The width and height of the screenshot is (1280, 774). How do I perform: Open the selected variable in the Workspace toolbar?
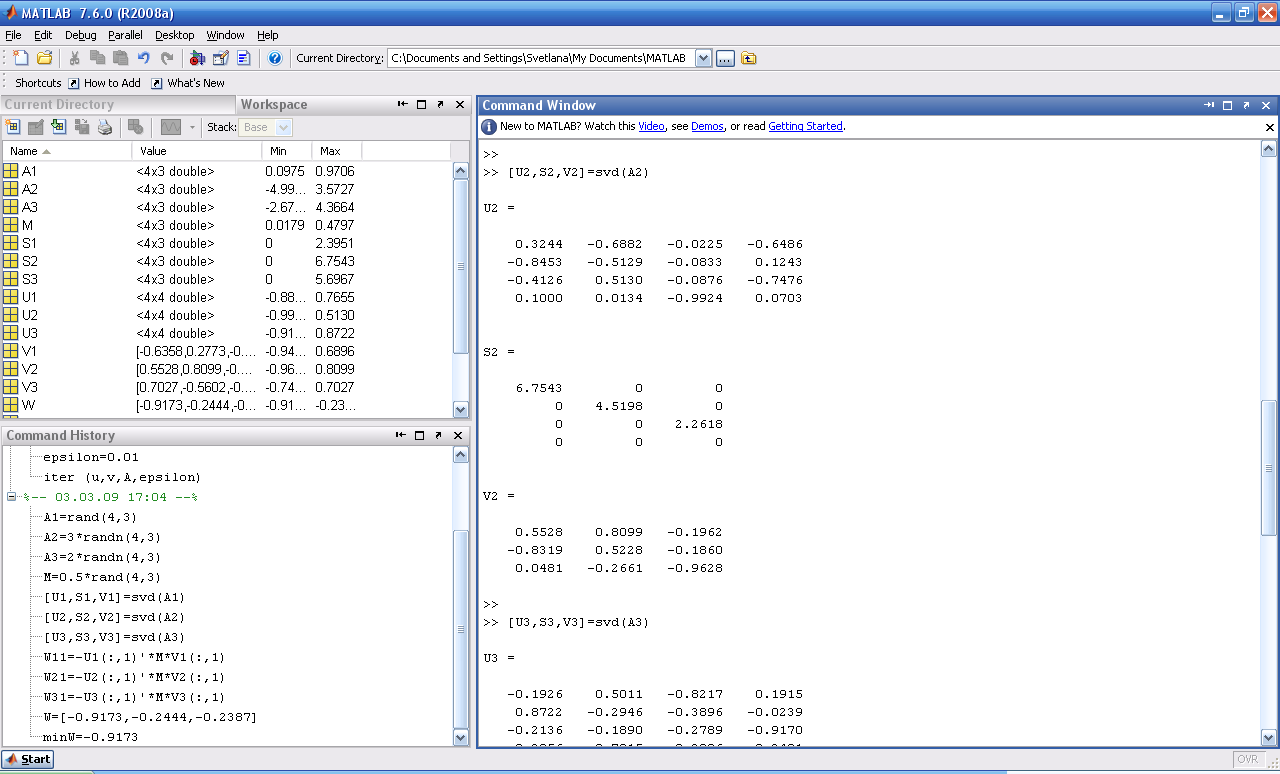[x=35, y=127]
